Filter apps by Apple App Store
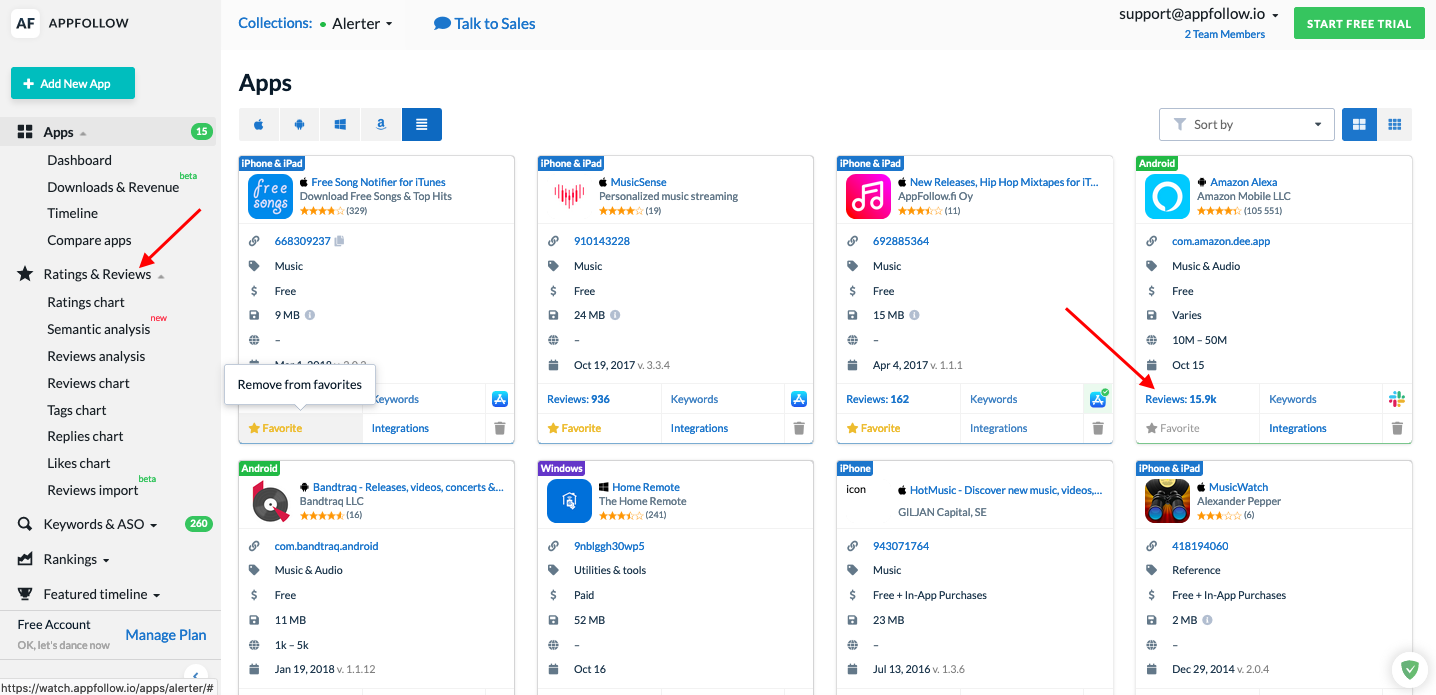This screenshot has width=1436, height=695. [259, 124]
